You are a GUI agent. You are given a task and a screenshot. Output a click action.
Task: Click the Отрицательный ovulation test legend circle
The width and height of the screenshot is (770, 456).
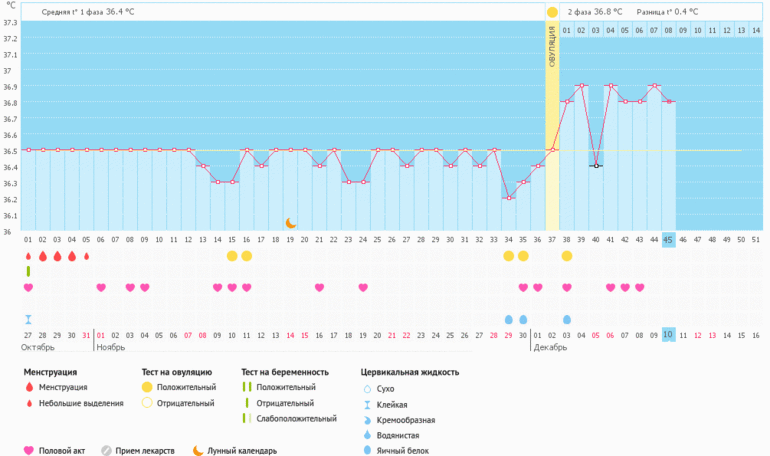click(148, 403)
